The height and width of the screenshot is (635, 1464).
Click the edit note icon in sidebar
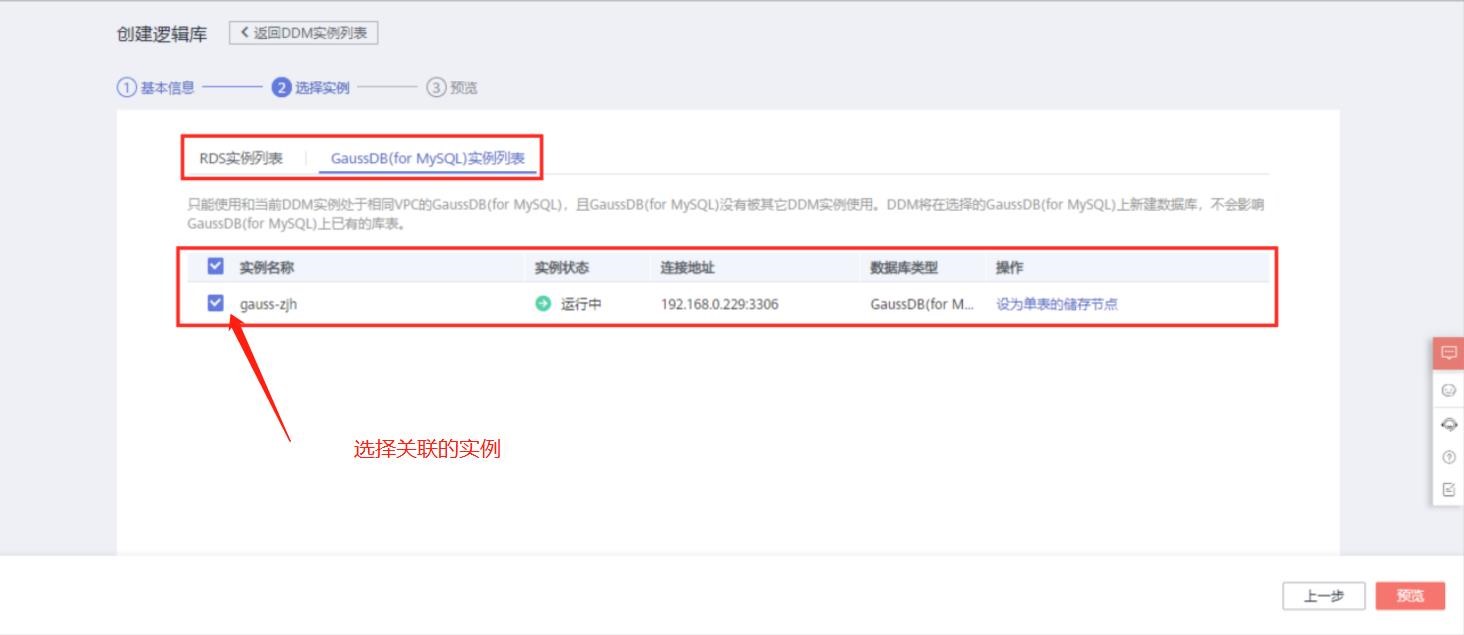pyautogui.click(x=1449, y=490)
